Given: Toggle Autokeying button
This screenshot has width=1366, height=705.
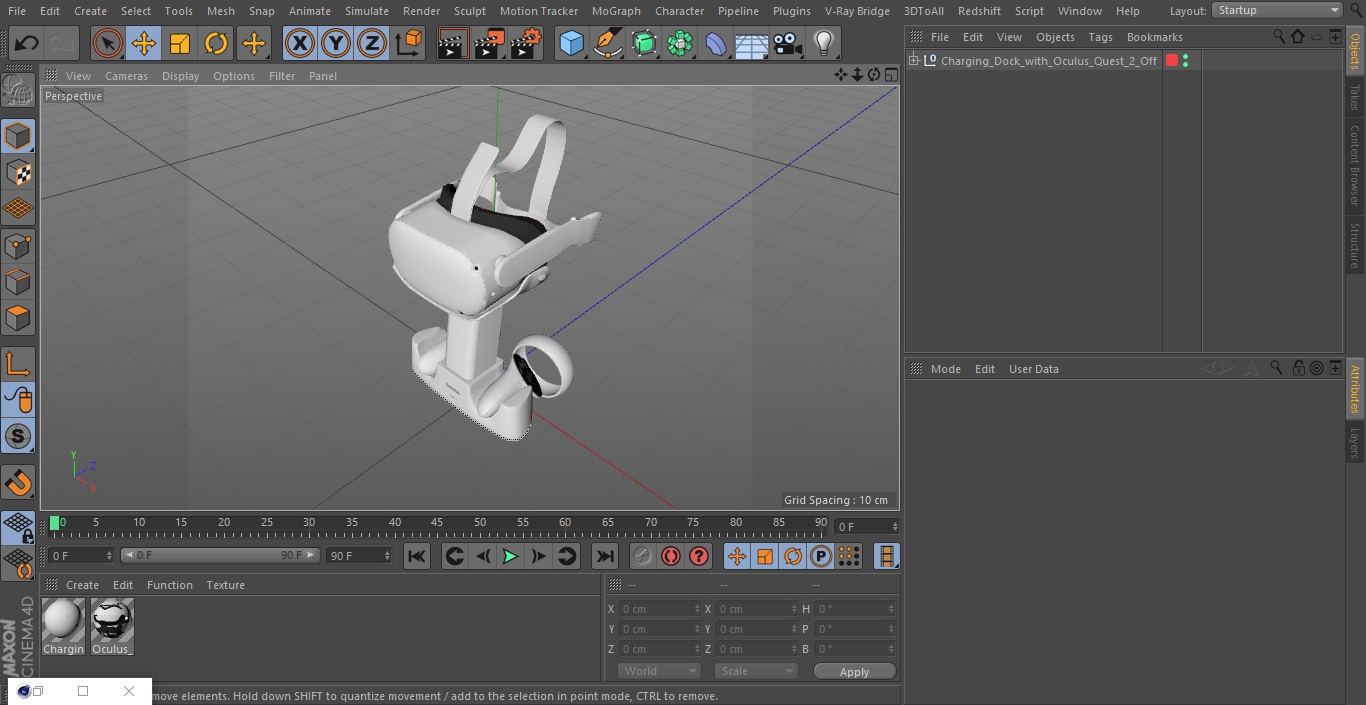Looking at the screenshot, I should [x=671, y=556].
